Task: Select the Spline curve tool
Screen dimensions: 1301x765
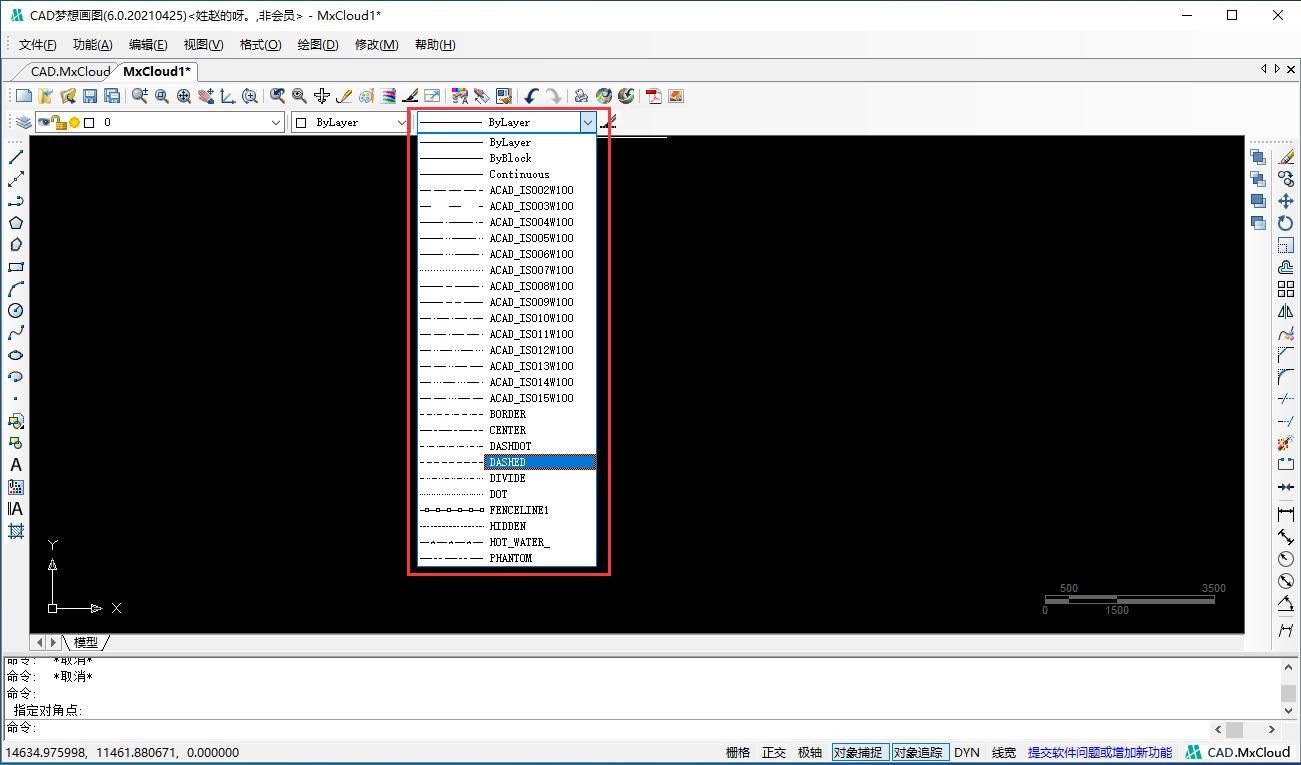Action: 16,333
